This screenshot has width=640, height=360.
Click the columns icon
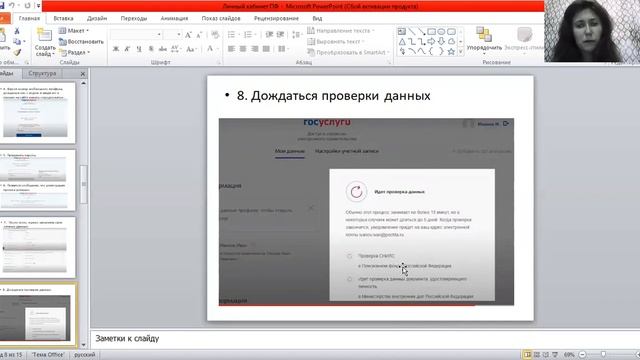click(x=283, y=49)
